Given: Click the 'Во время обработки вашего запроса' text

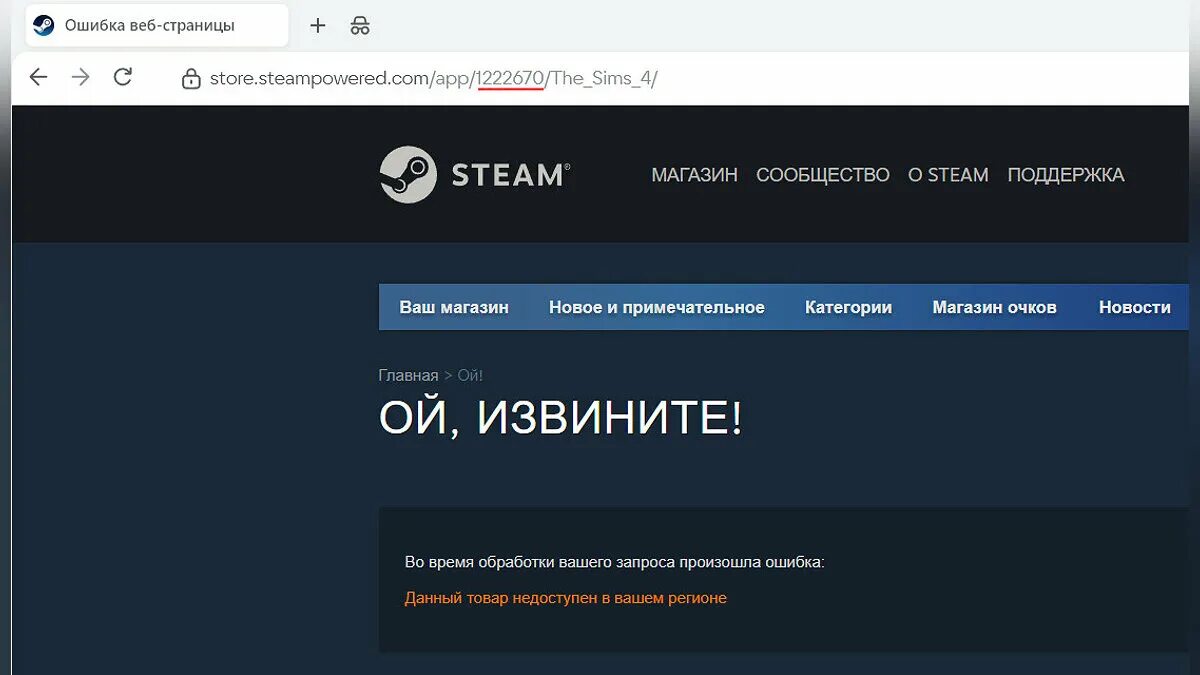Looking at the screenshot, I should click(x=614, y=562).
